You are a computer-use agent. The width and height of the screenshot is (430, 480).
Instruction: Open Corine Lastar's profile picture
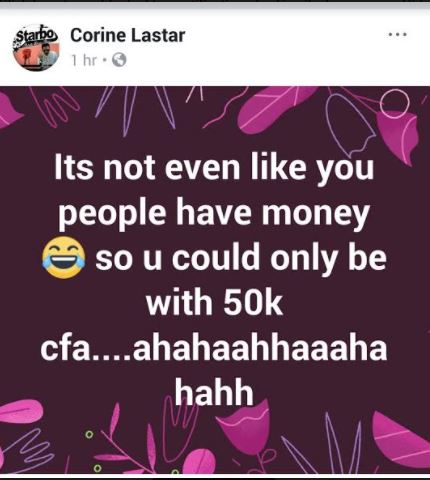(37, 48)
